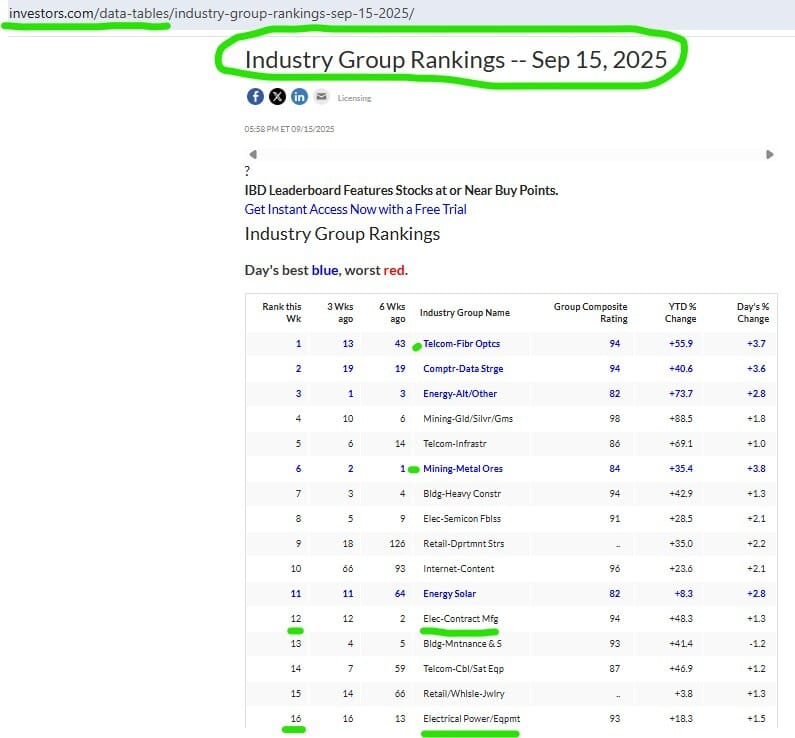The image size is (795, 738).
Task: Select the Energy Solar group name
Action: (x=450, y=594)
